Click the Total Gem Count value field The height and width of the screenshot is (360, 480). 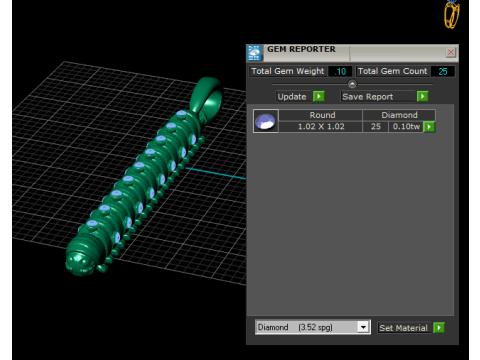(443, 71)
